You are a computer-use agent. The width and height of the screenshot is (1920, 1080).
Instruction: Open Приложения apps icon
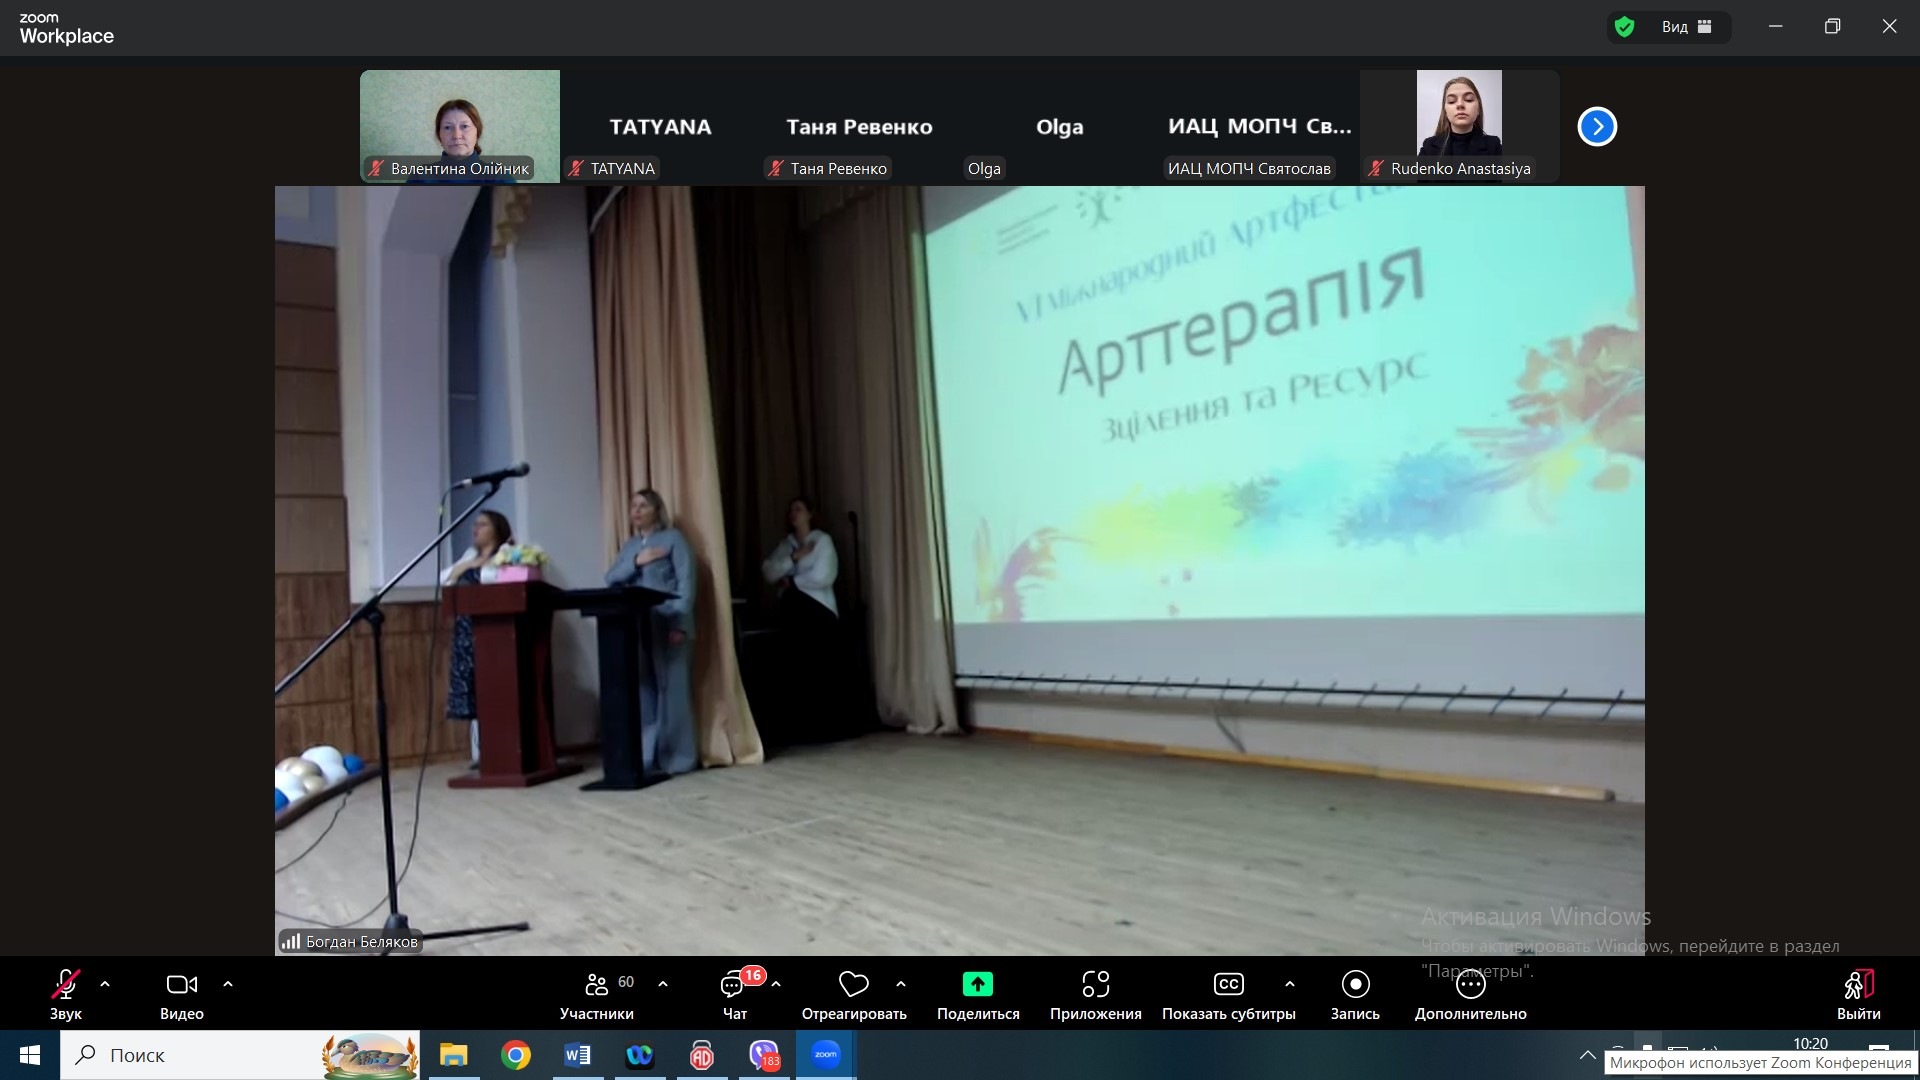[1095, 985]
